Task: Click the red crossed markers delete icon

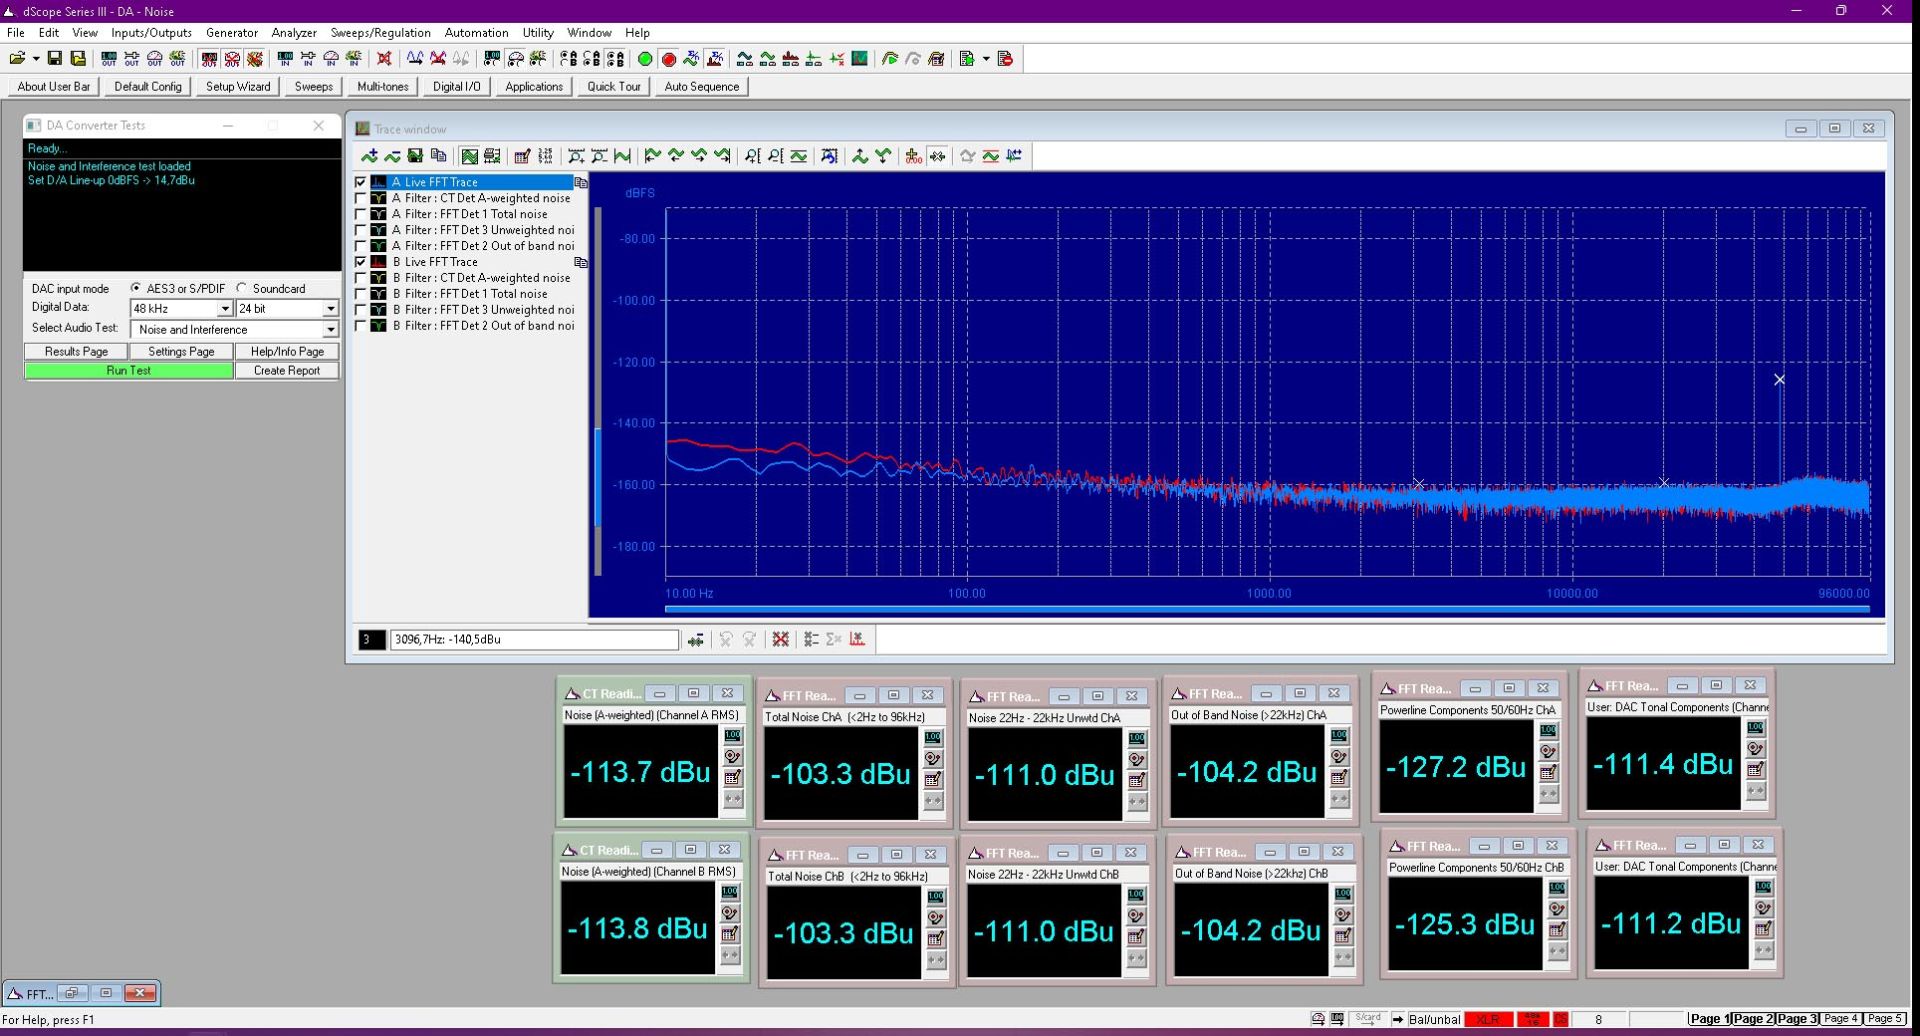Action: point(781,639)
